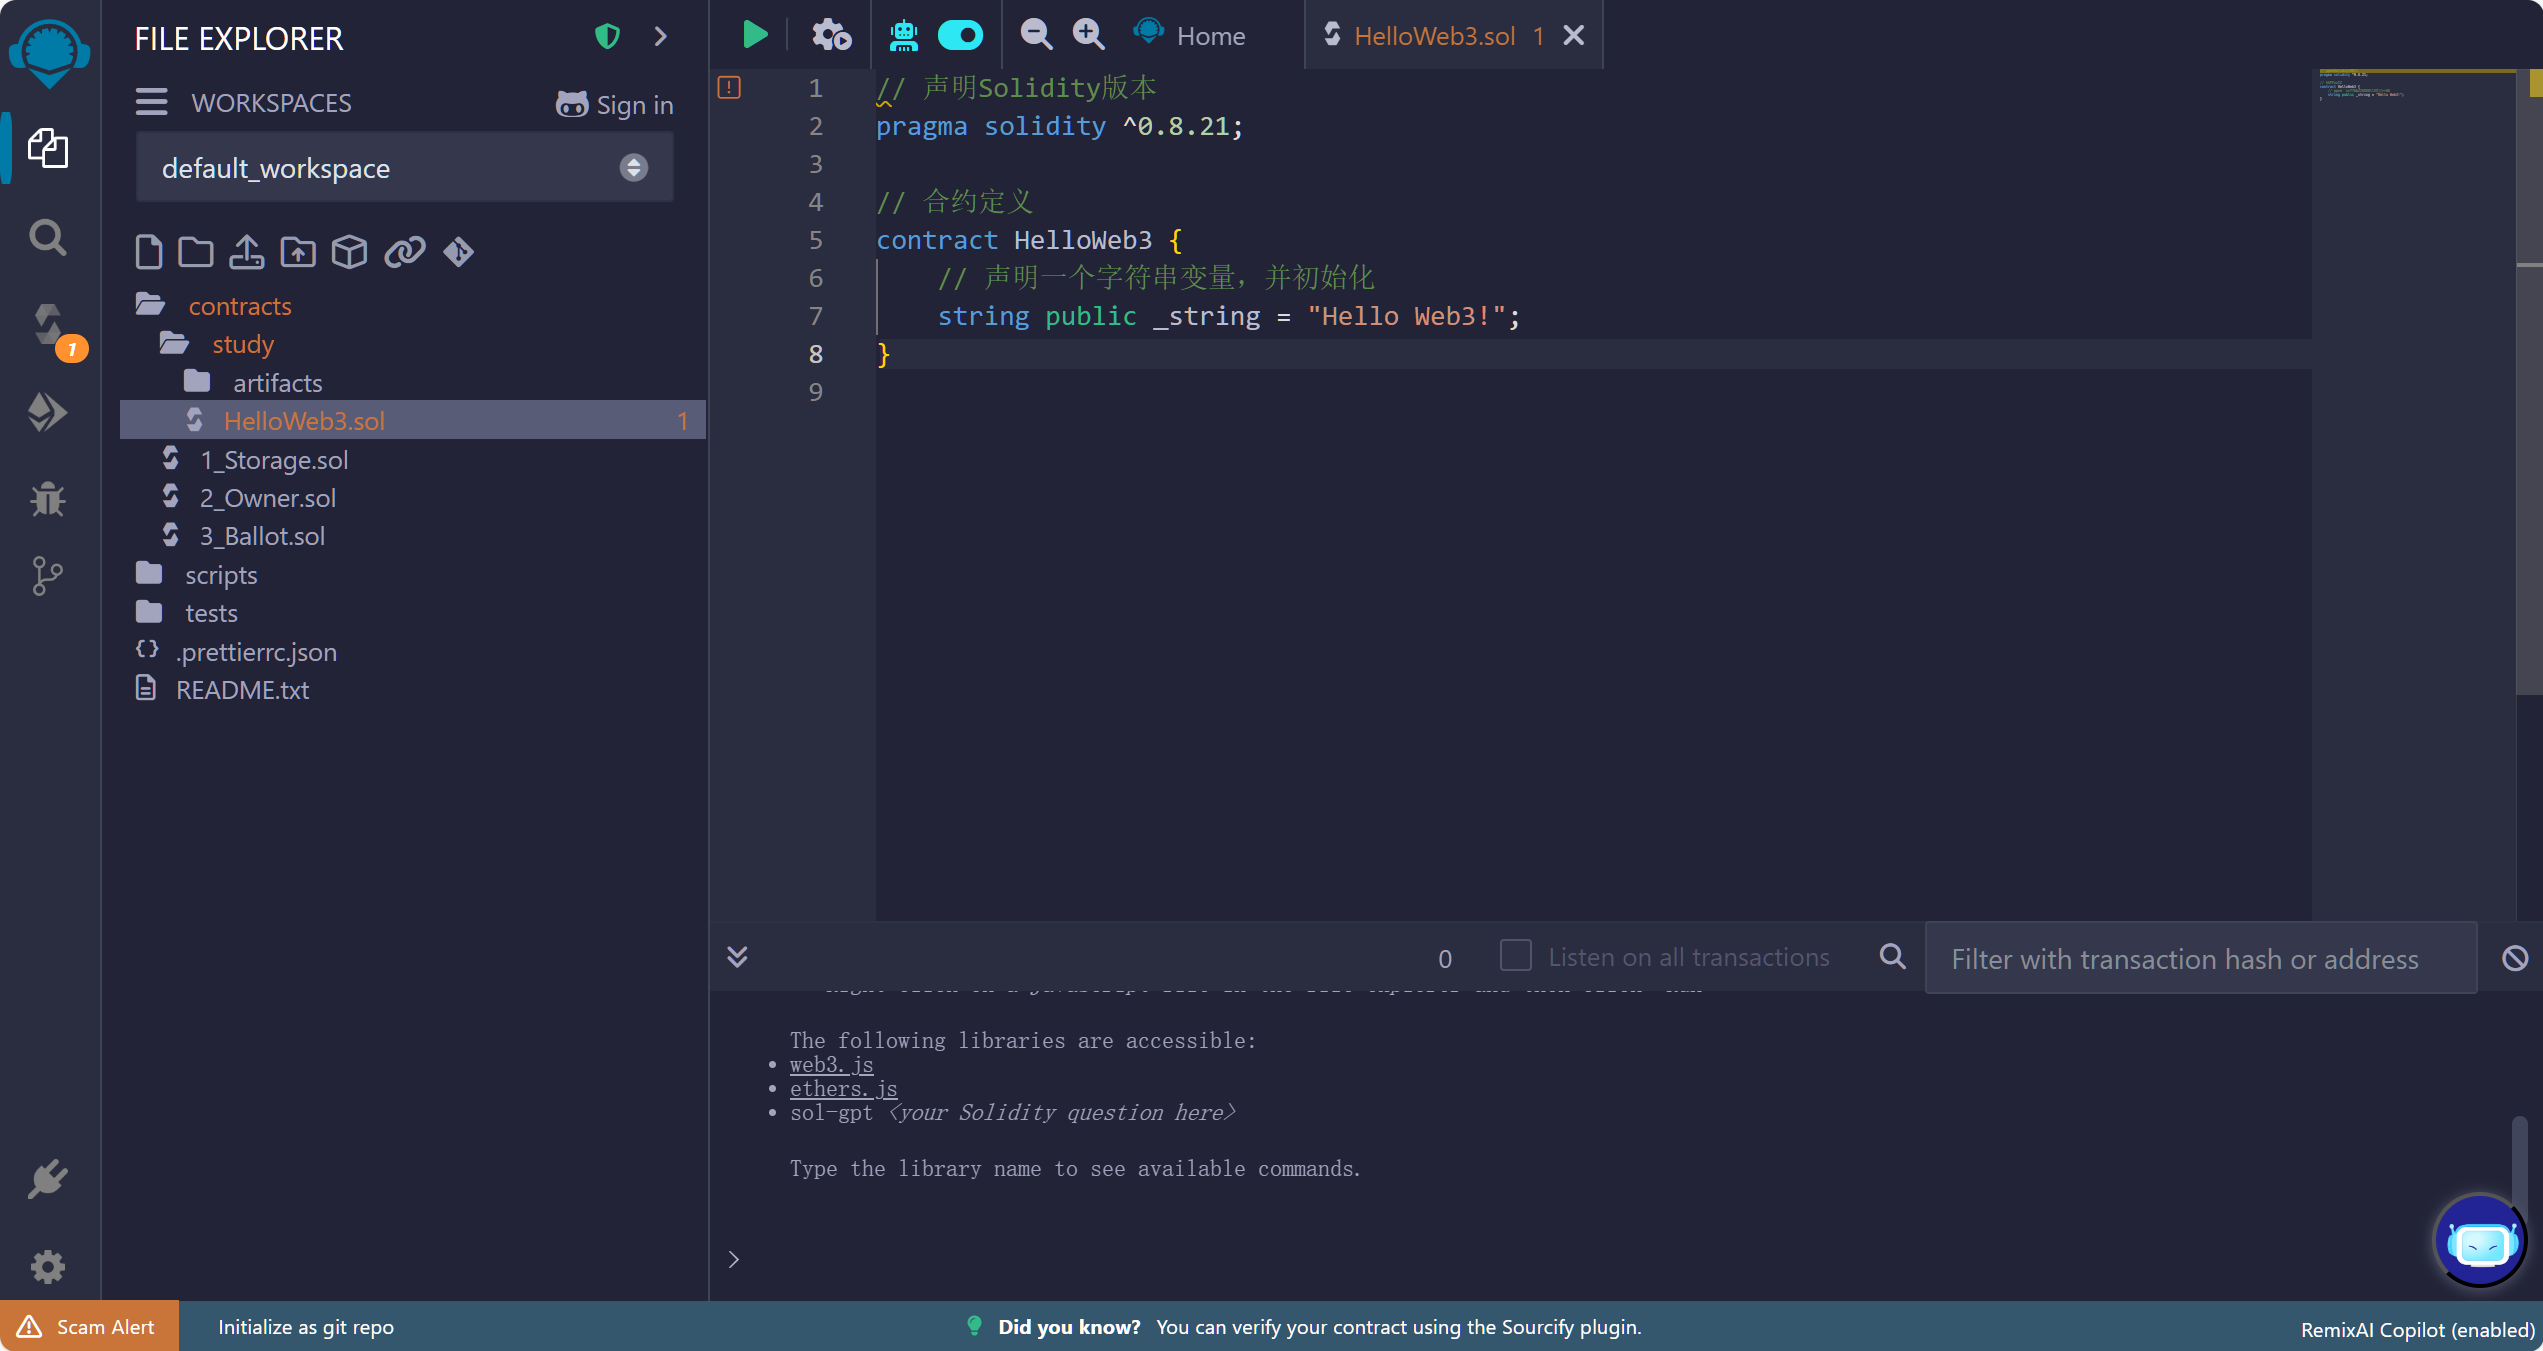2543x1351 pixels.
Task: Click the create new file icon
Action: coord(148,252)
